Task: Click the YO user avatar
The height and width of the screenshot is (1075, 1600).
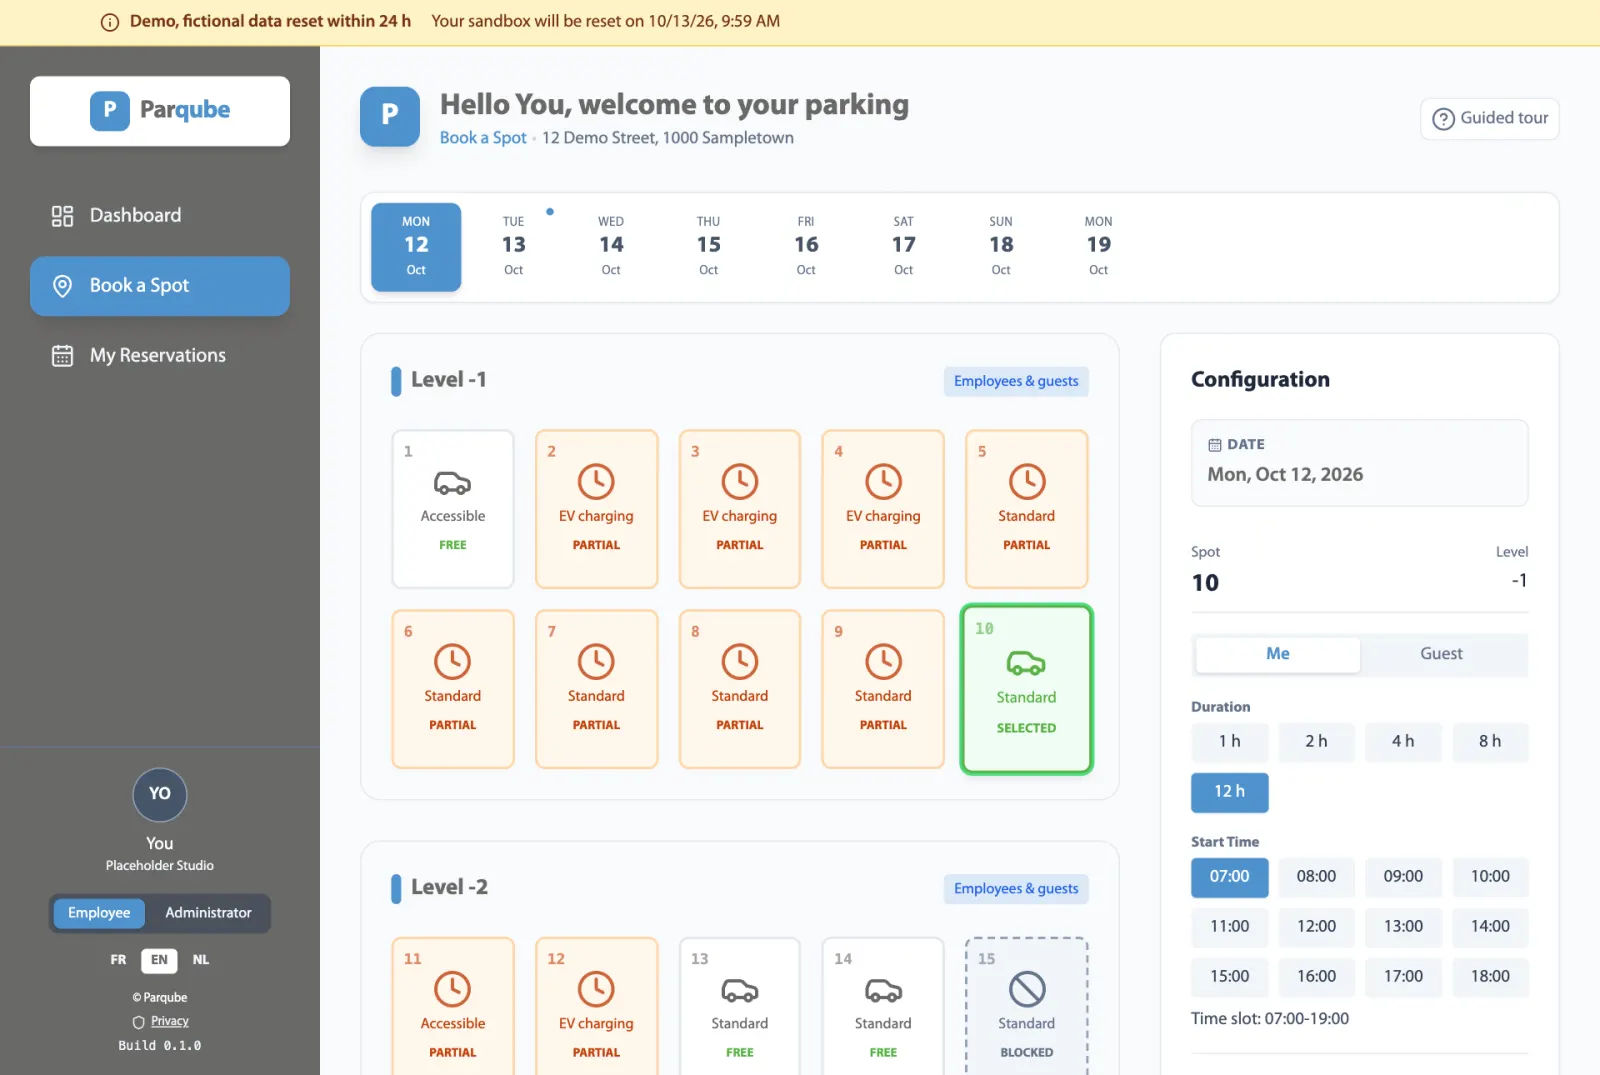Action: coord(160,794)
